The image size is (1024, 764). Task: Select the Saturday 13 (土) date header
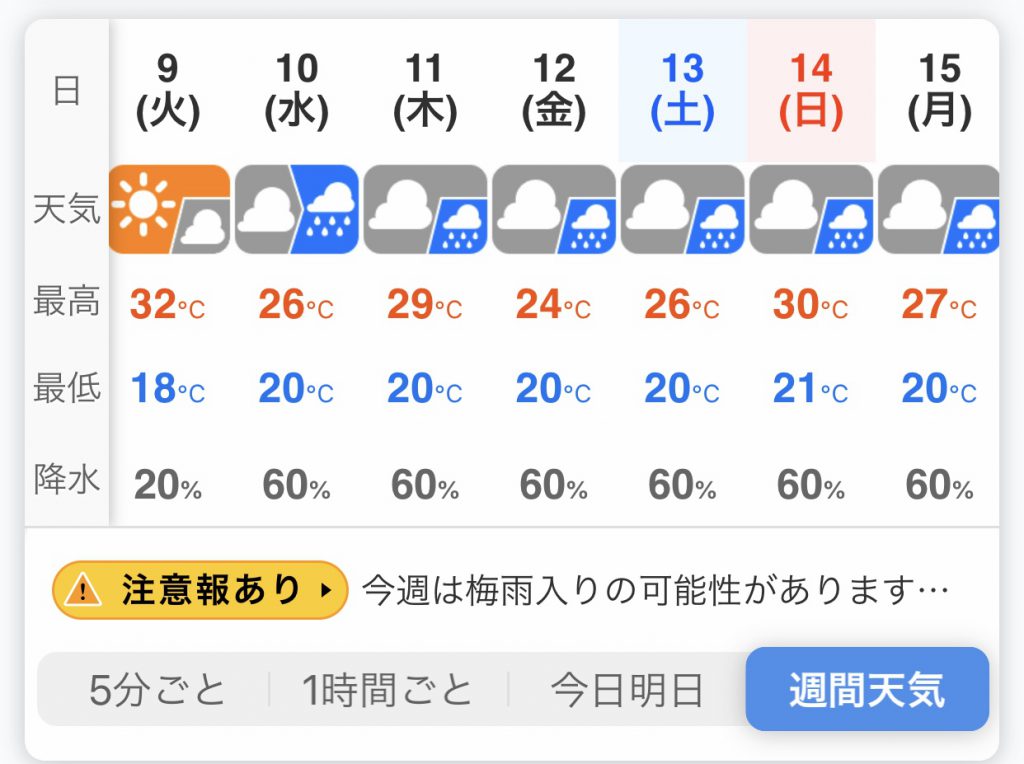(682, 91)
